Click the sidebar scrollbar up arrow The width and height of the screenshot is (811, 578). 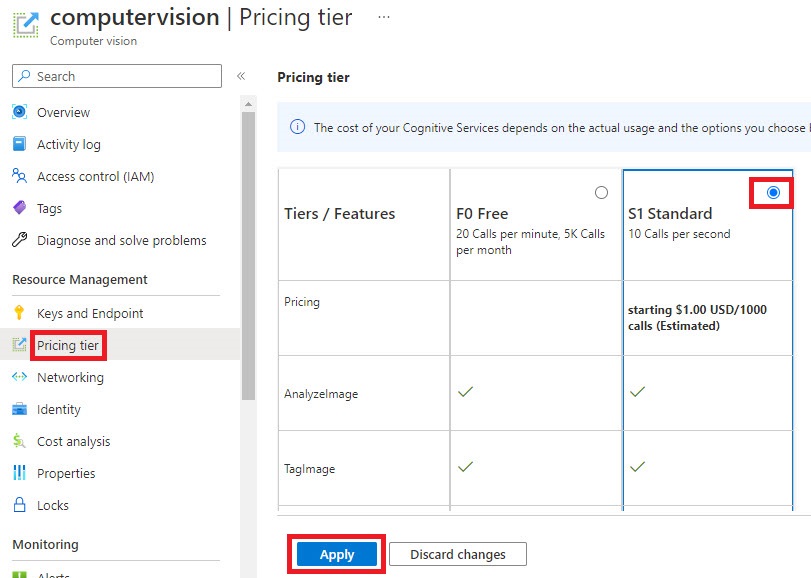pyautogui.click(x=248, y=104)
